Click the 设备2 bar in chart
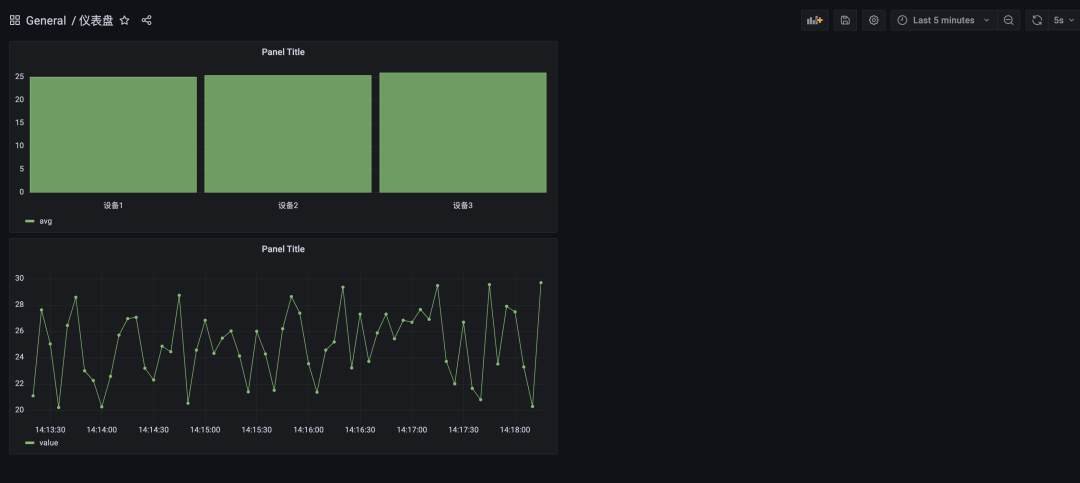Viewport: 1080px width, 483px height. 288,134
